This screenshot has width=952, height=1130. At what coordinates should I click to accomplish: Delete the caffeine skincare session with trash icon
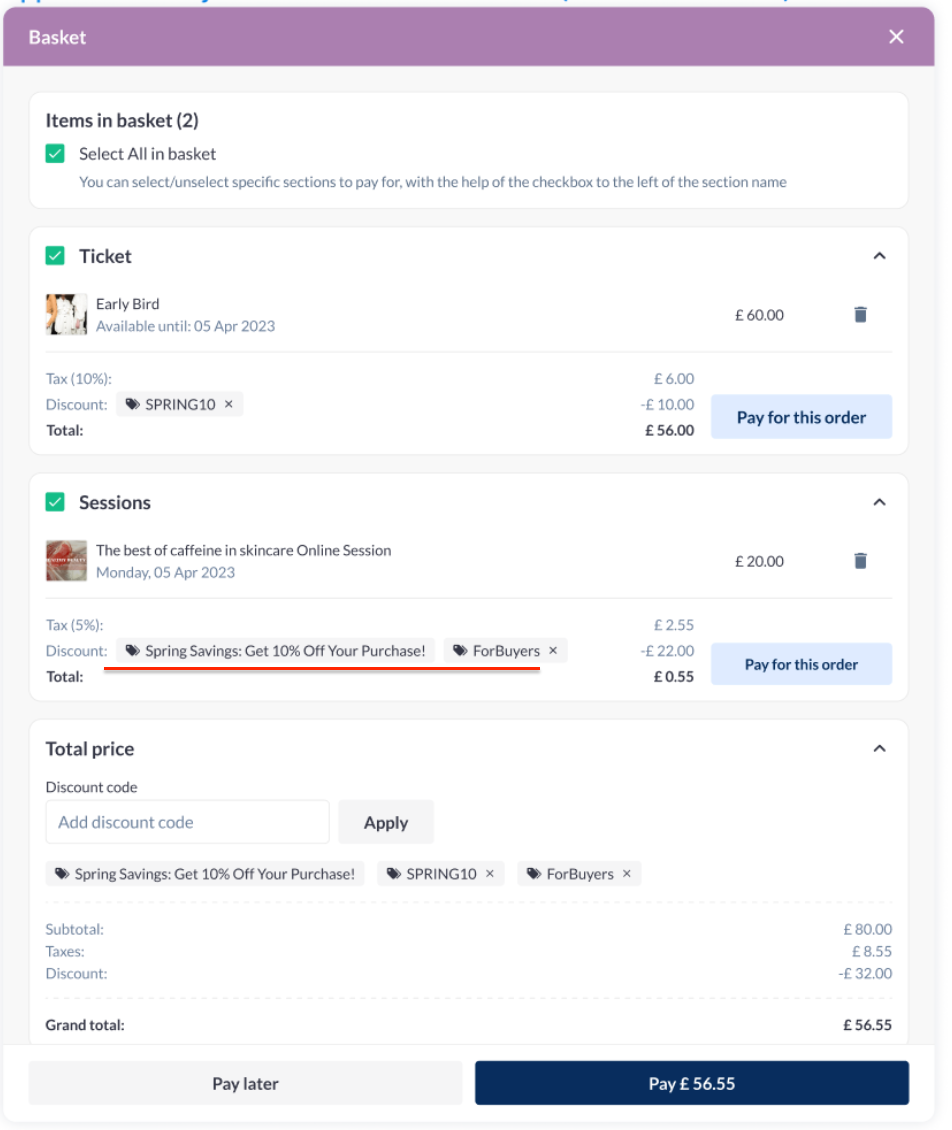pos(860,561)
